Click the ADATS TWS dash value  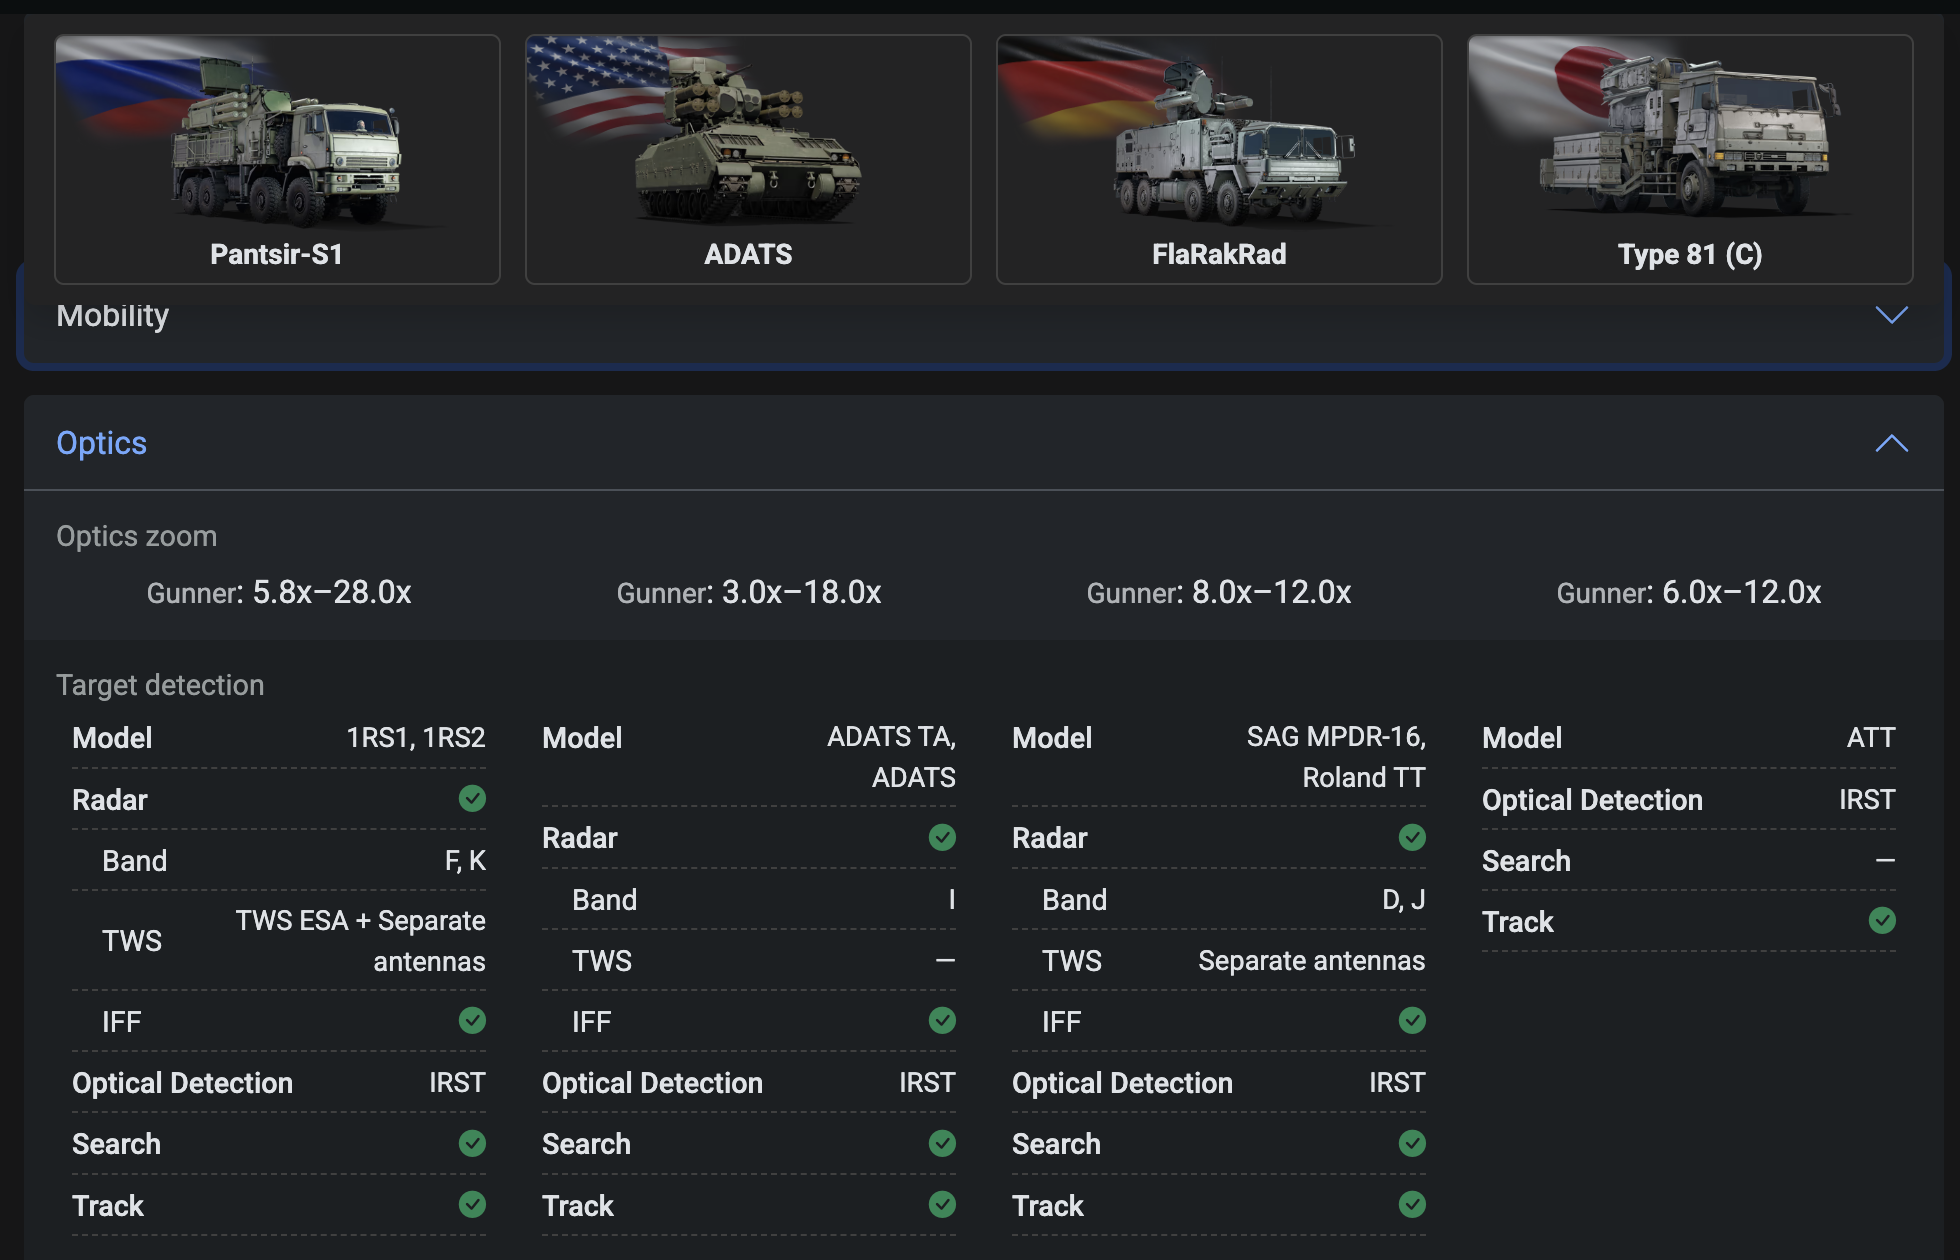pyautogui.click(x=945, y=961)
